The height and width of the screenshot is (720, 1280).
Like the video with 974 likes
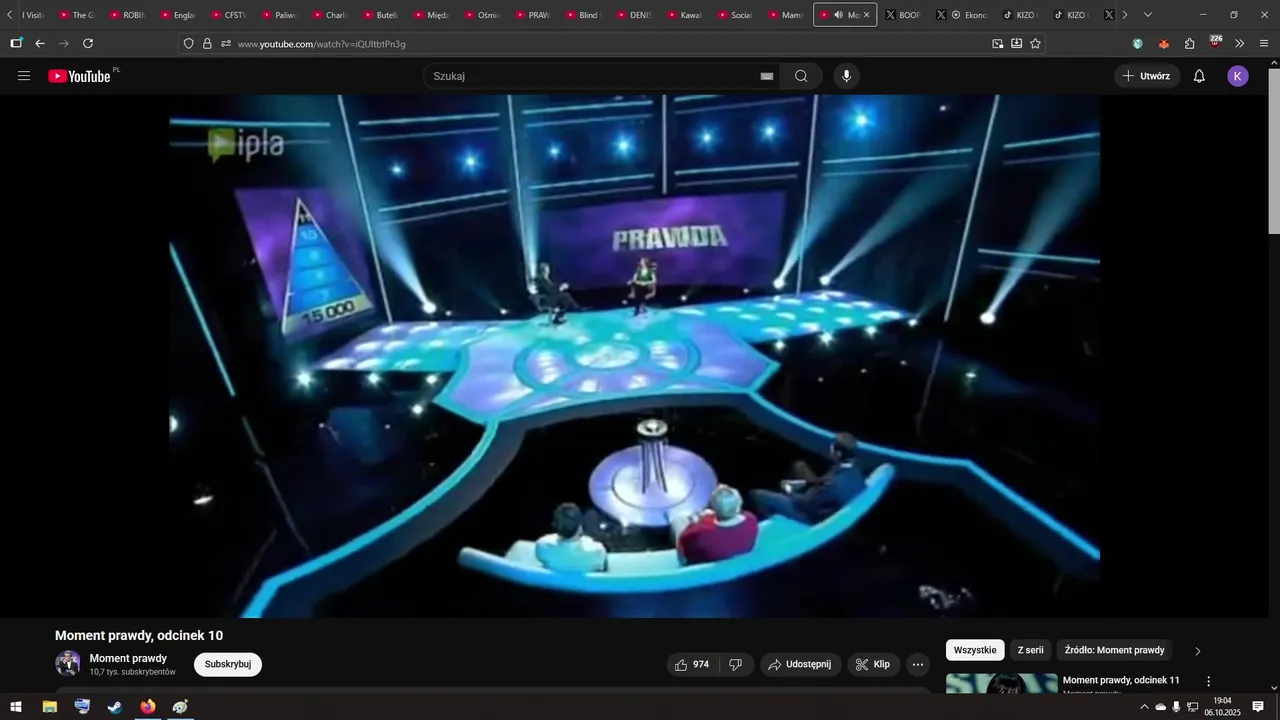(692, 664)
